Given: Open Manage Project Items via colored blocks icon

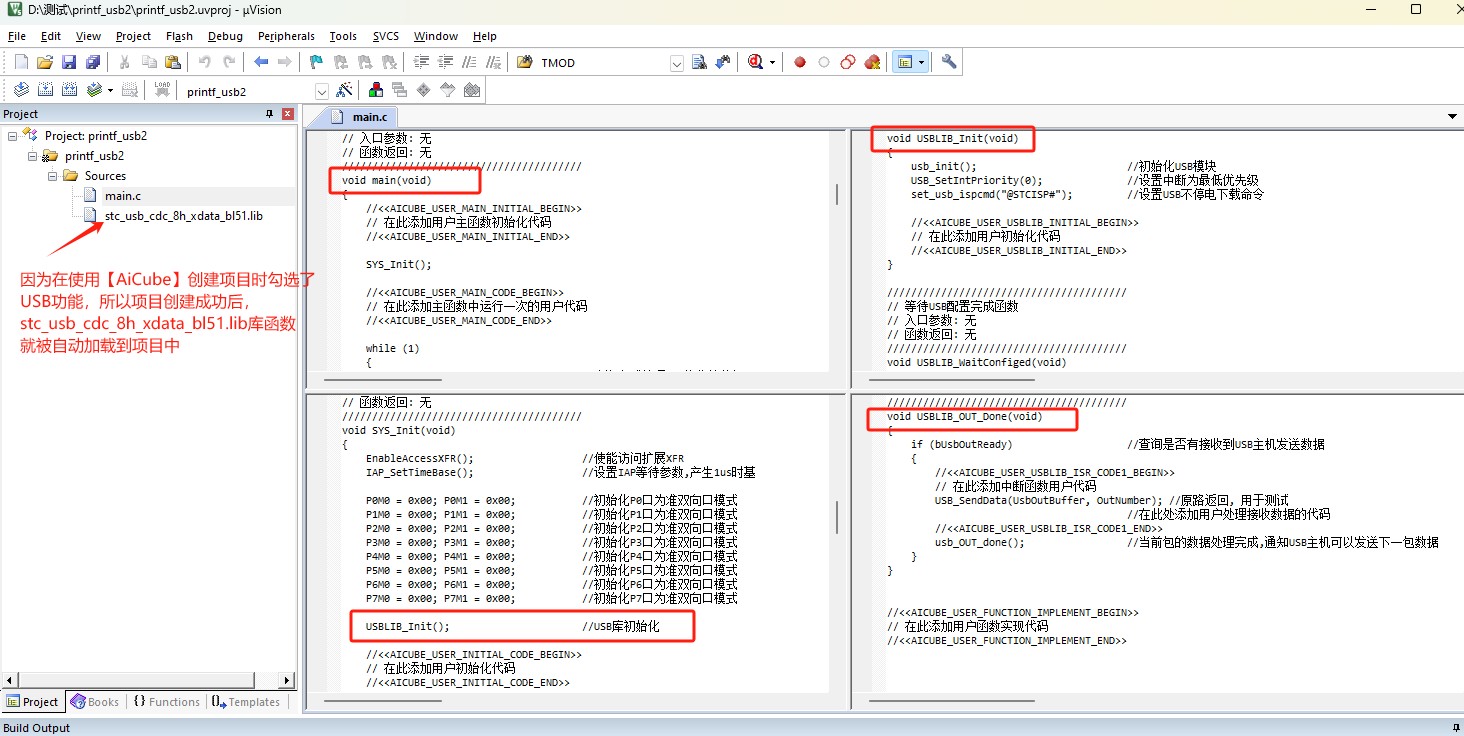Looking at the screenshot, I should [376, 90].
